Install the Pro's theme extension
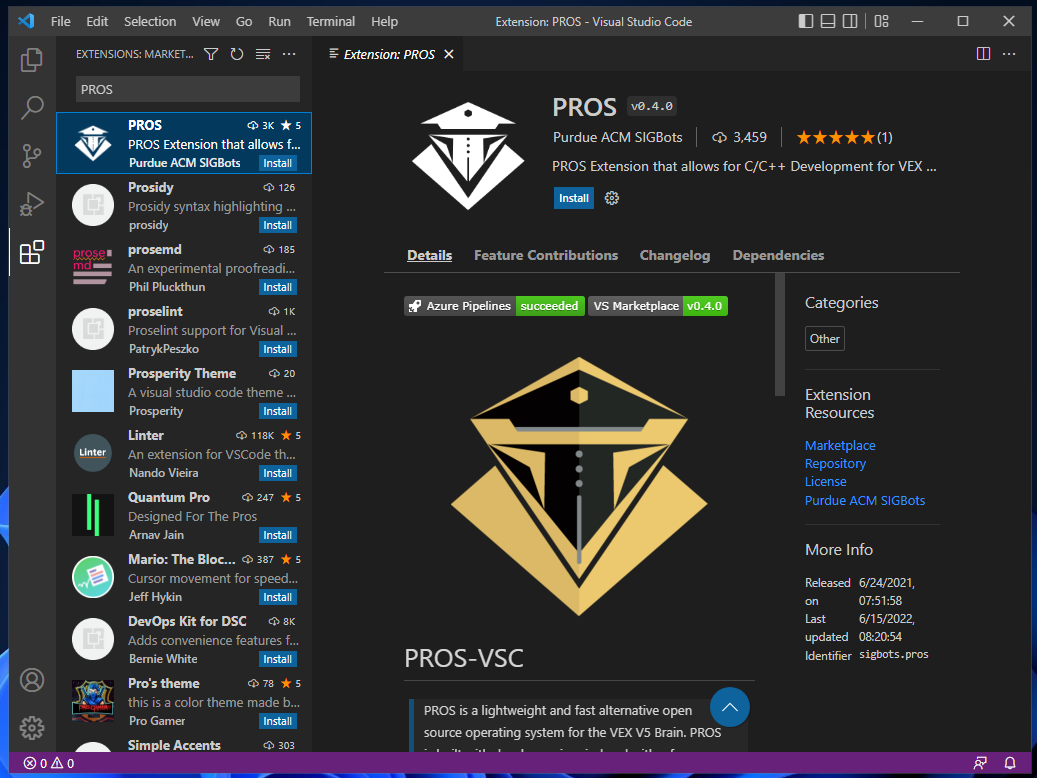1037x778 pixels. [278, 721]
